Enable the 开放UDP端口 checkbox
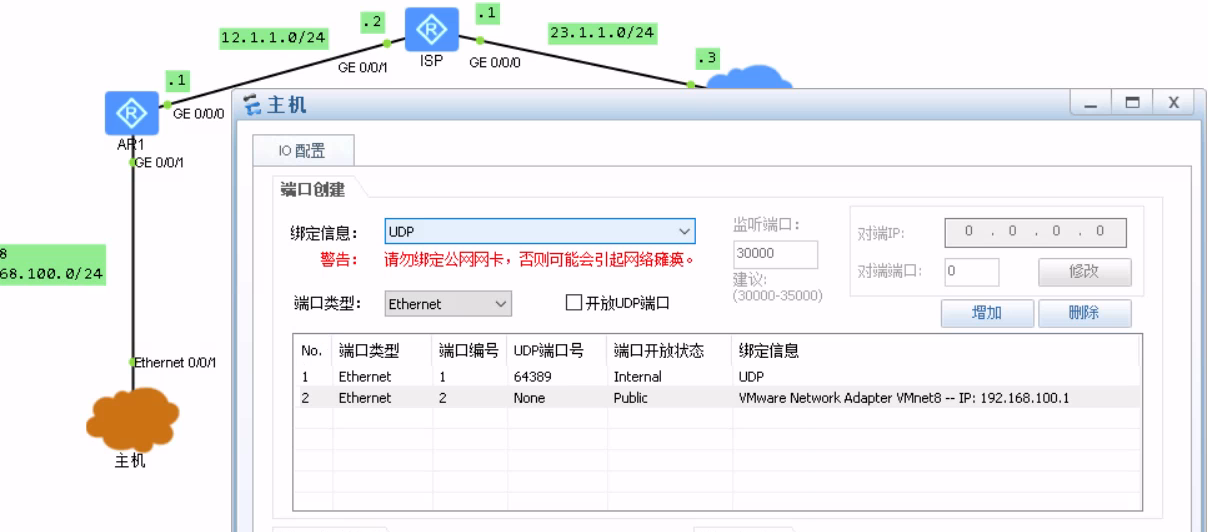 (574, 303)
